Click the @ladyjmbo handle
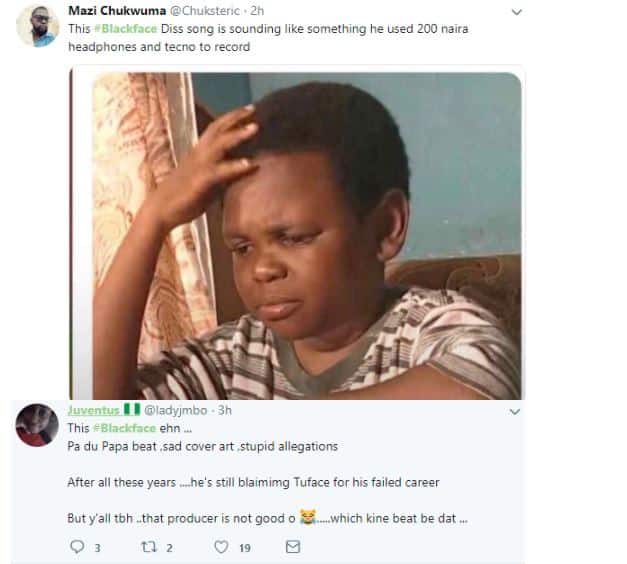This screenshot has height=564, width=627. click(x=180, y=410)
